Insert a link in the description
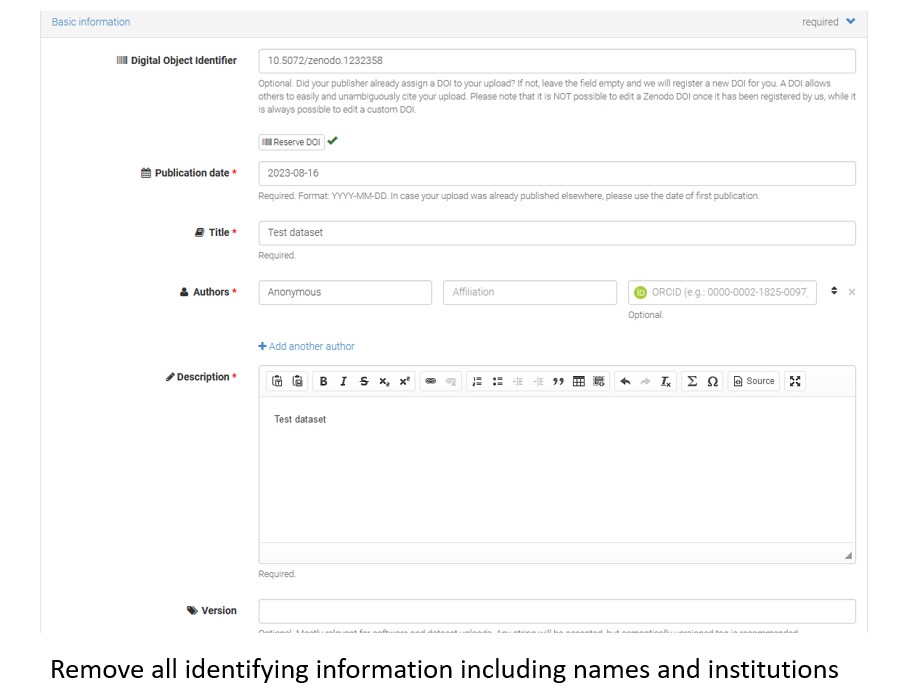Viewport: 898px width, 700px height. [x=431, y=381]
